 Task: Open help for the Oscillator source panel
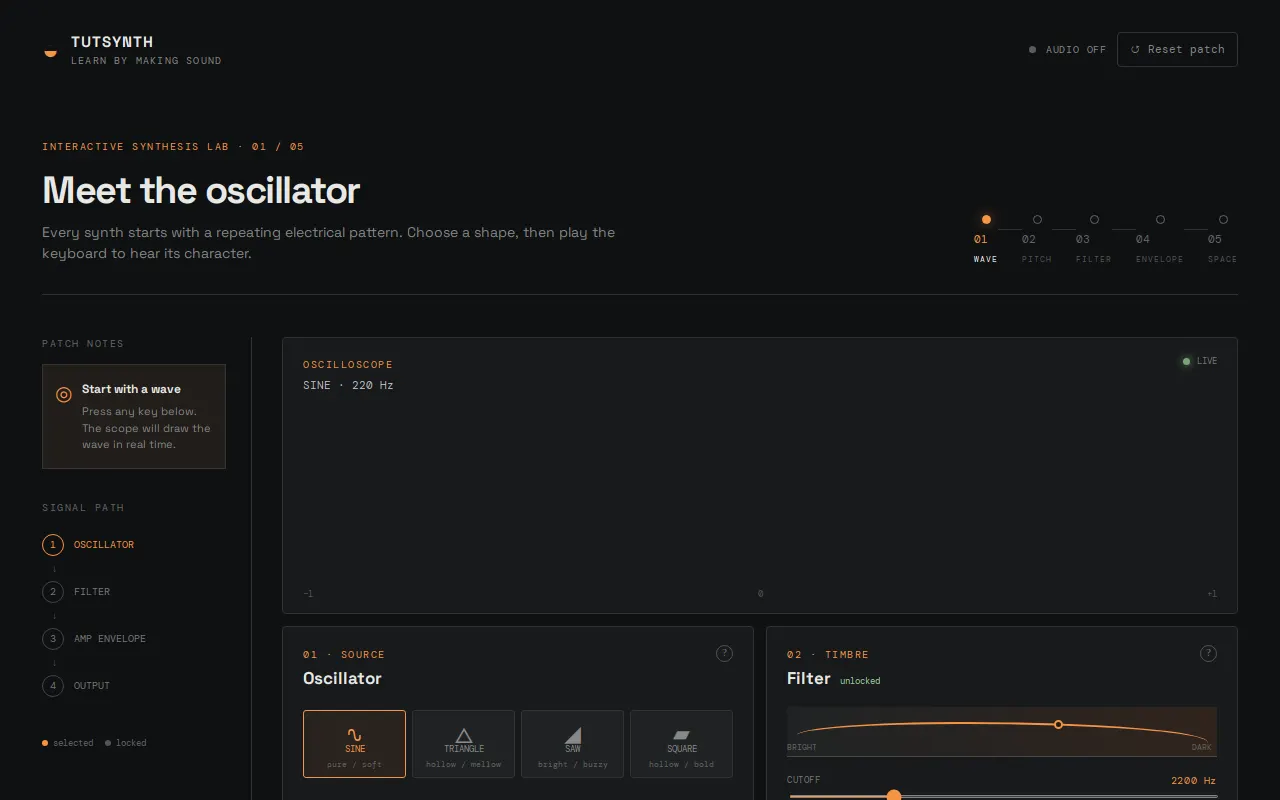pyautogui.click(x=725, y=653)
